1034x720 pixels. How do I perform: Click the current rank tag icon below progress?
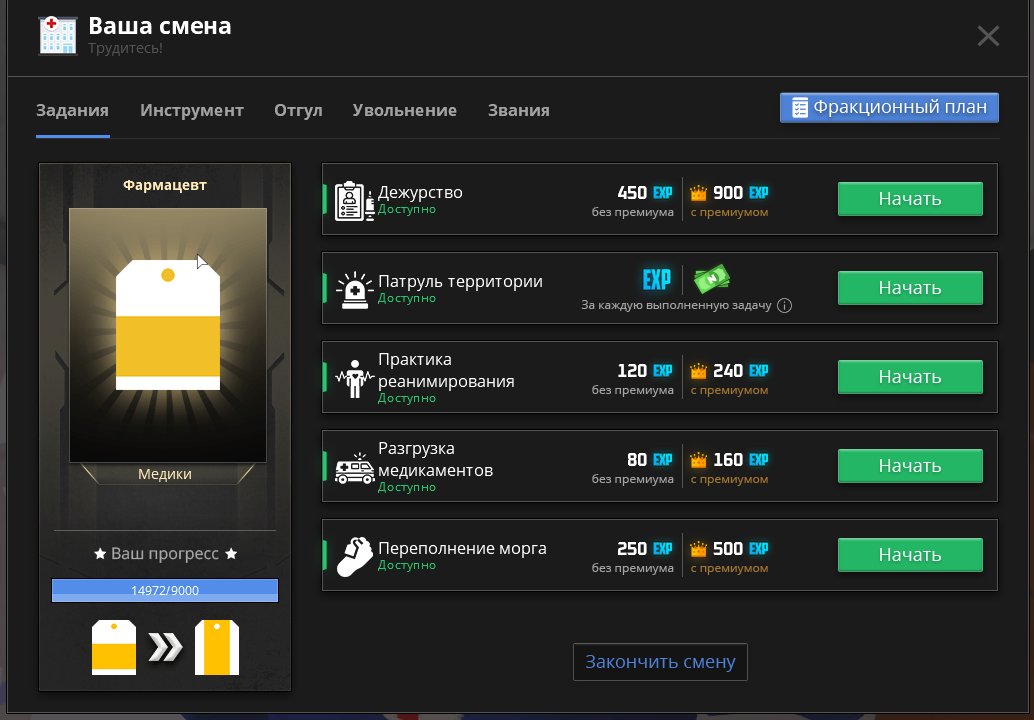point(114,647)
